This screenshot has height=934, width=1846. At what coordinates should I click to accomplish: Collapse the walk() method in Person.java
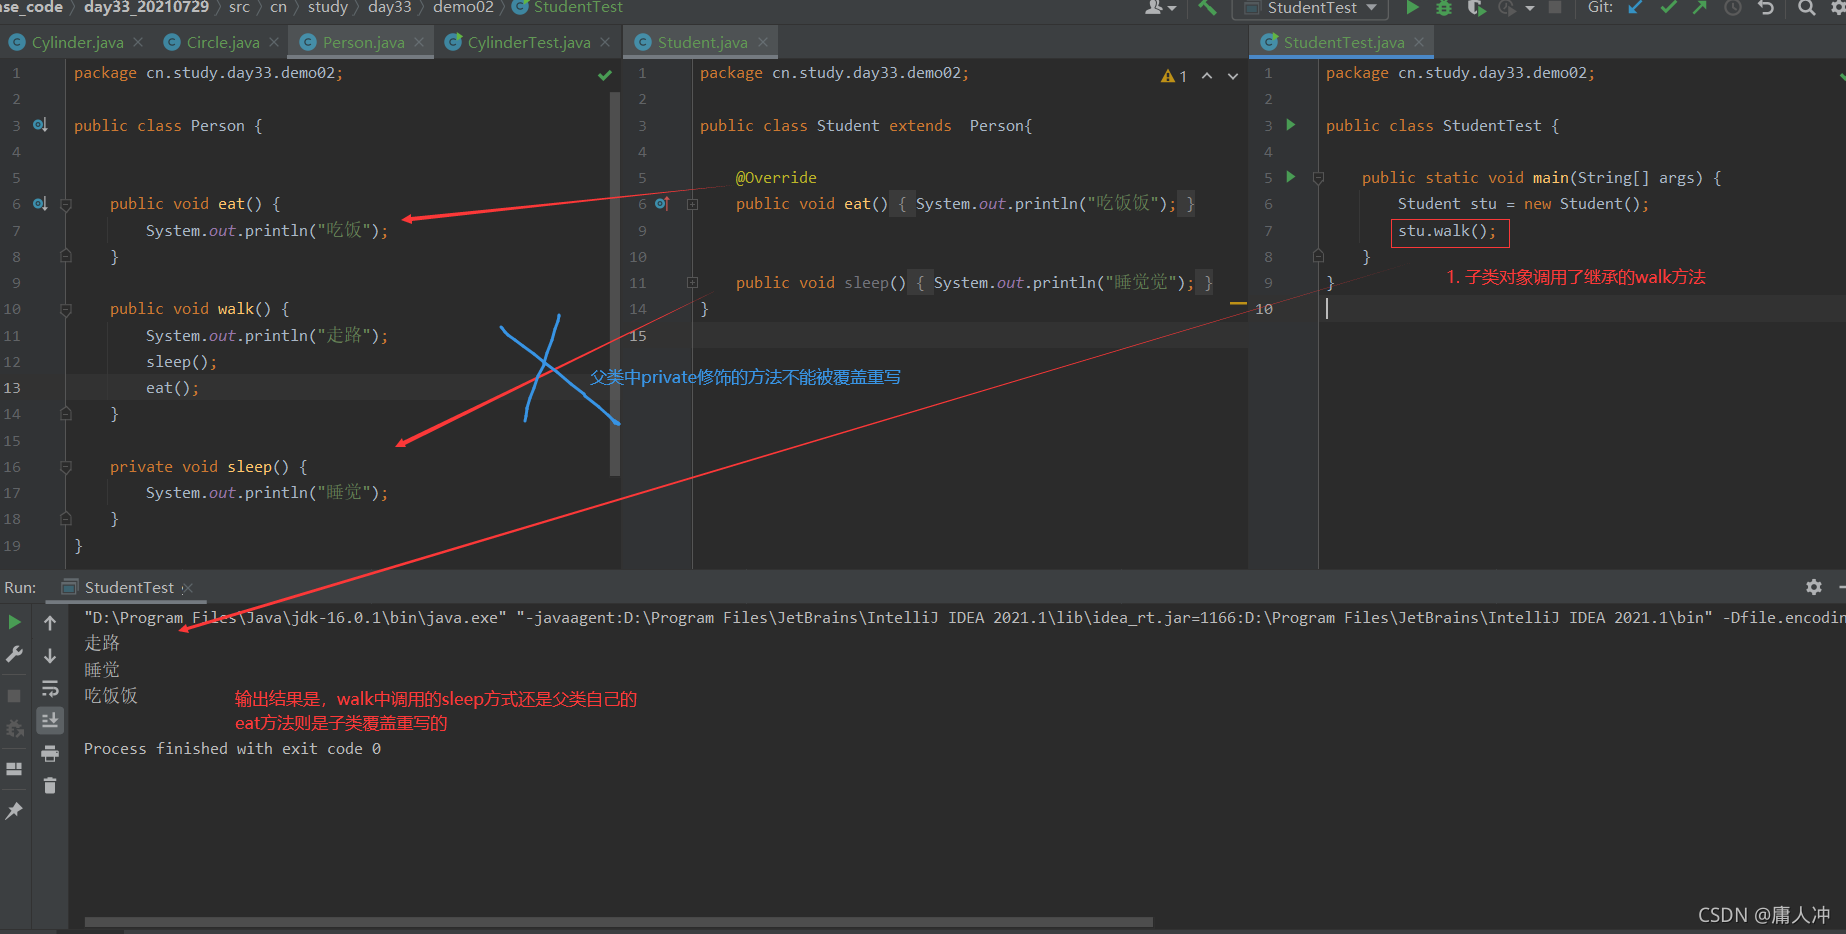click(x=66, y=310)
